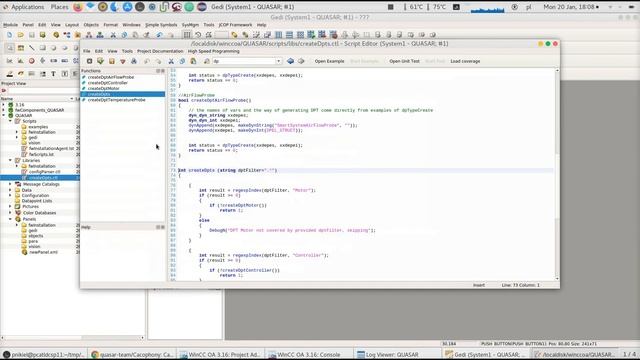Click the gray search-previous arrow icon in Script Editor
Image resolution: width=640 pixels, height=360 pixels.
301,61
